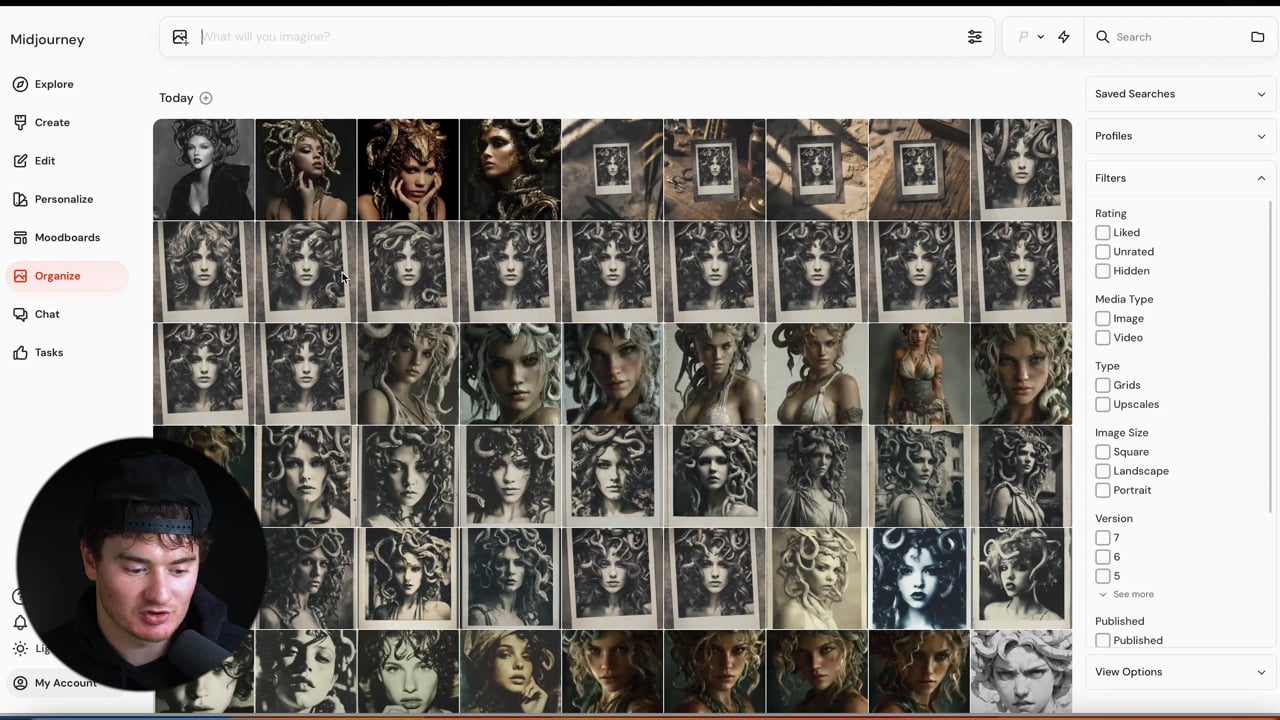Click the Tasks thumbs-up icon
The width and height of the screenshot is (1280, 720).
tap(20, 352)
